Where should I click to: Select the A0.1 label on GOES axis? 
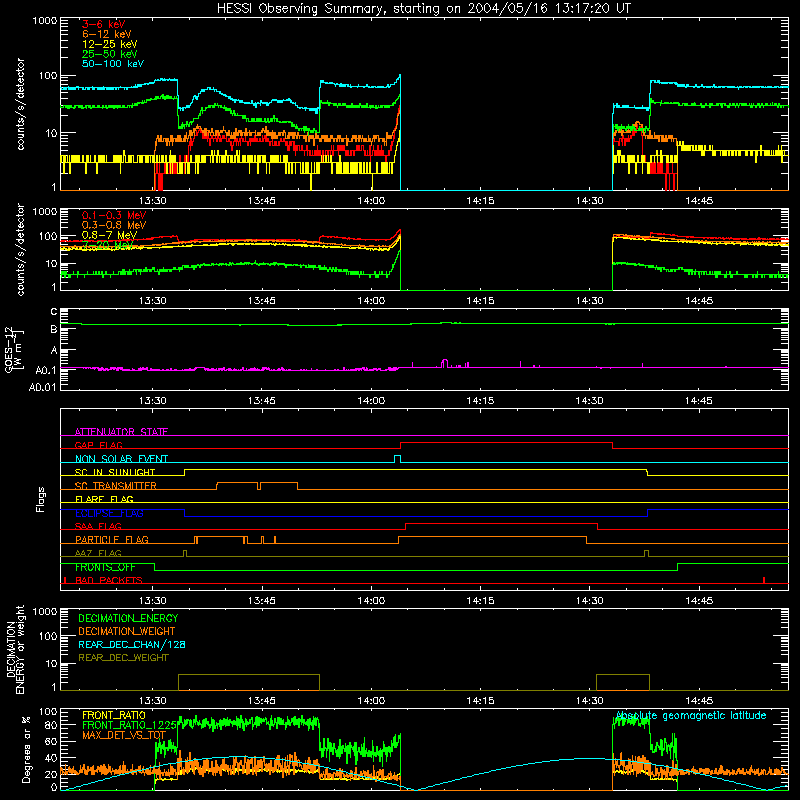coord(46,370)
